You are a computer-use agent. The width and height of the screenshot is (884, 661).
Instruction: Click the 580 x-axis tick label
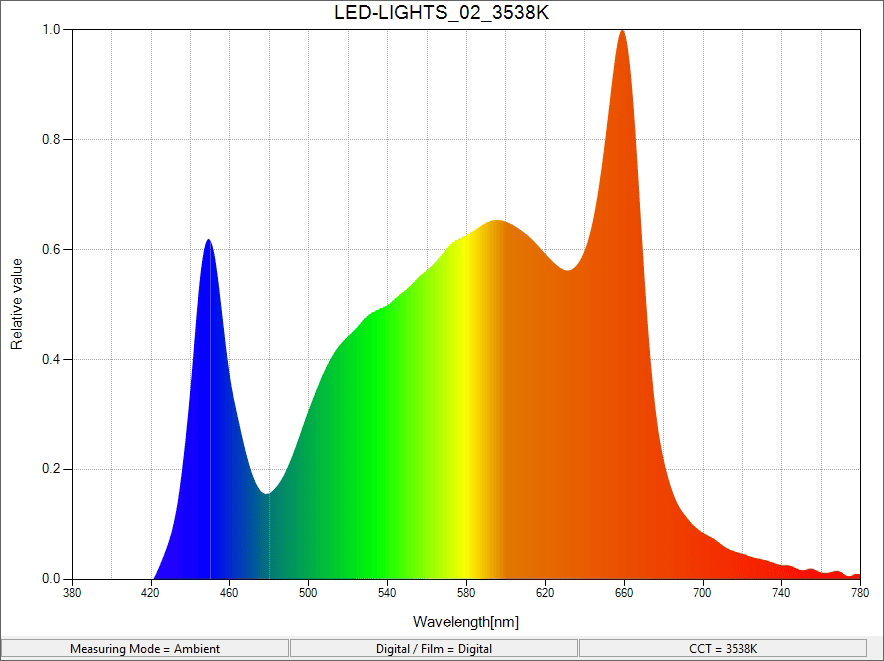click(x=466, y=593)
